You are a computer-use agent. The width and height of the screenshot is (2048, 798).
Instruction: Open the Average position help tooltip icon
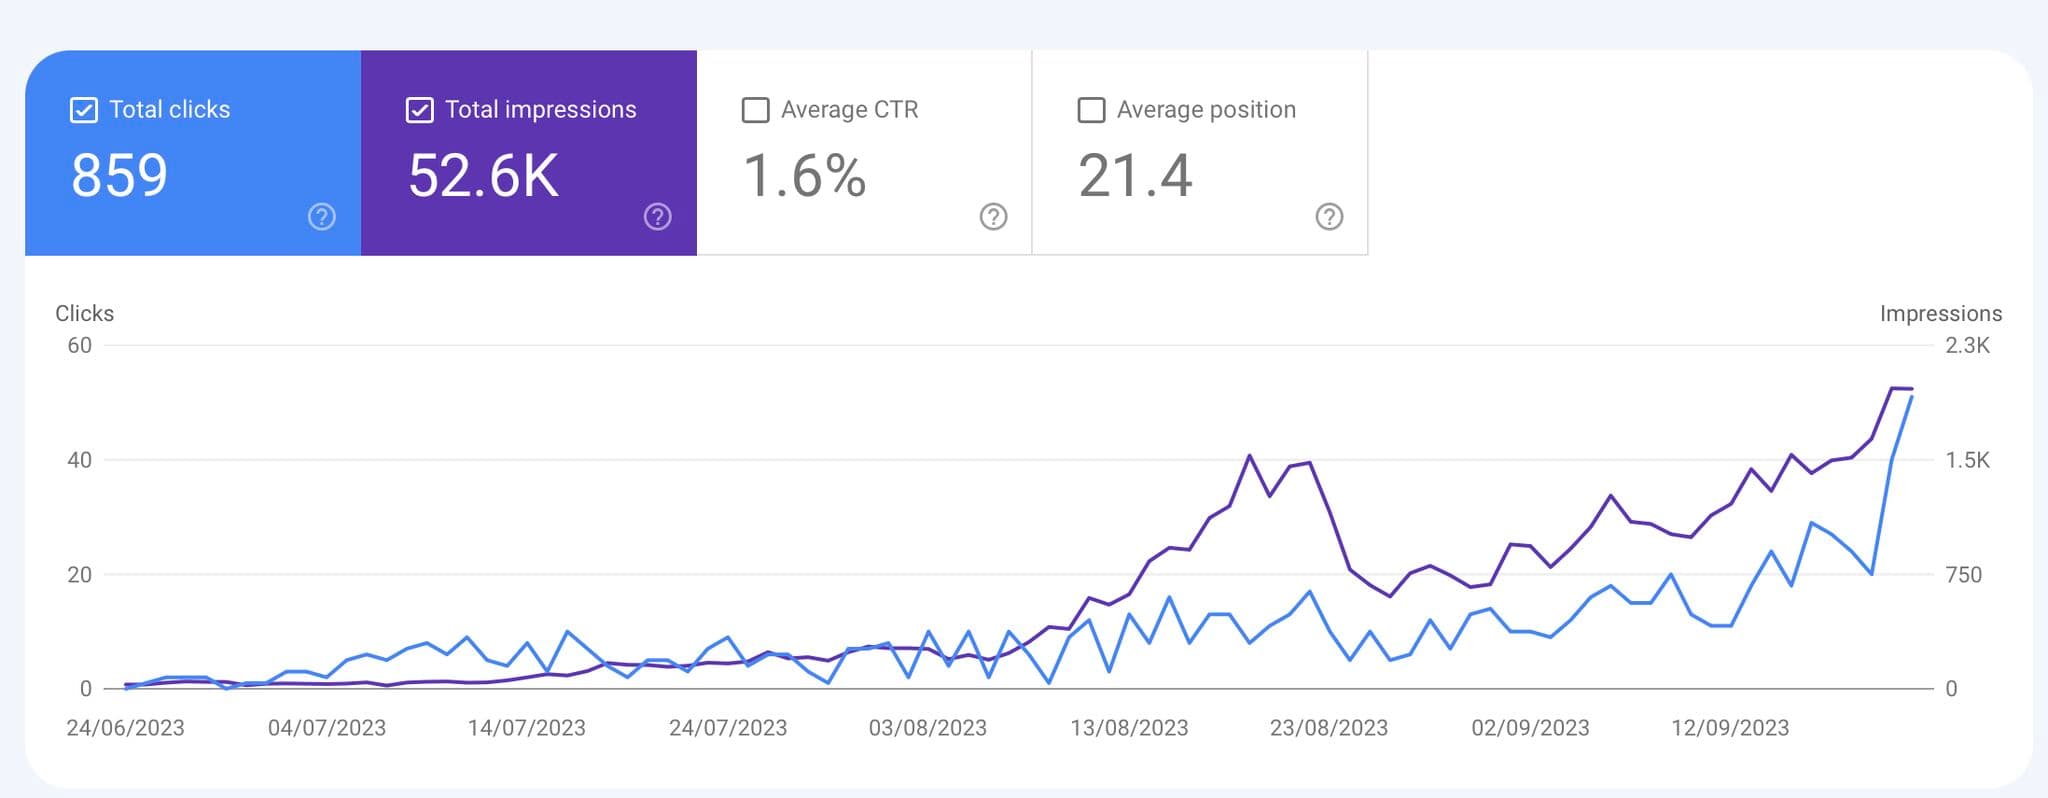click(x=1329, y=216)
